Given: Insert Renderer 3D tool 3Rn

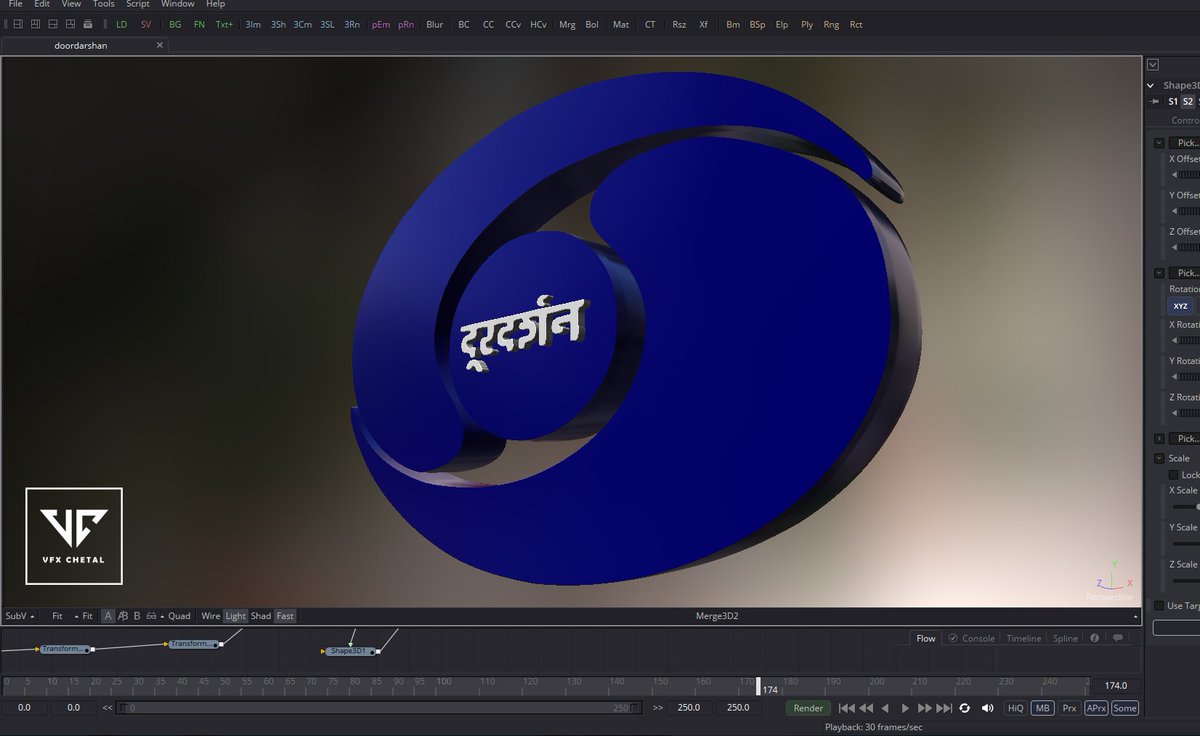Looking at the screenshot, I should (352, 24).
